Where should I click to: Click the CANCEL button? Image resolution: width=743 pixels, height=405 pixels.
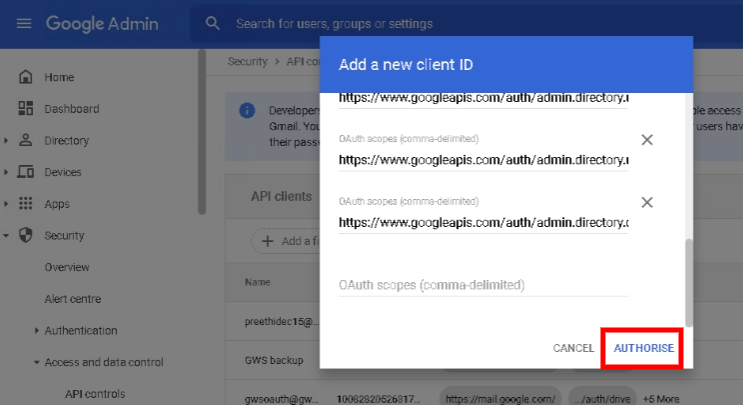coord(573,348)
